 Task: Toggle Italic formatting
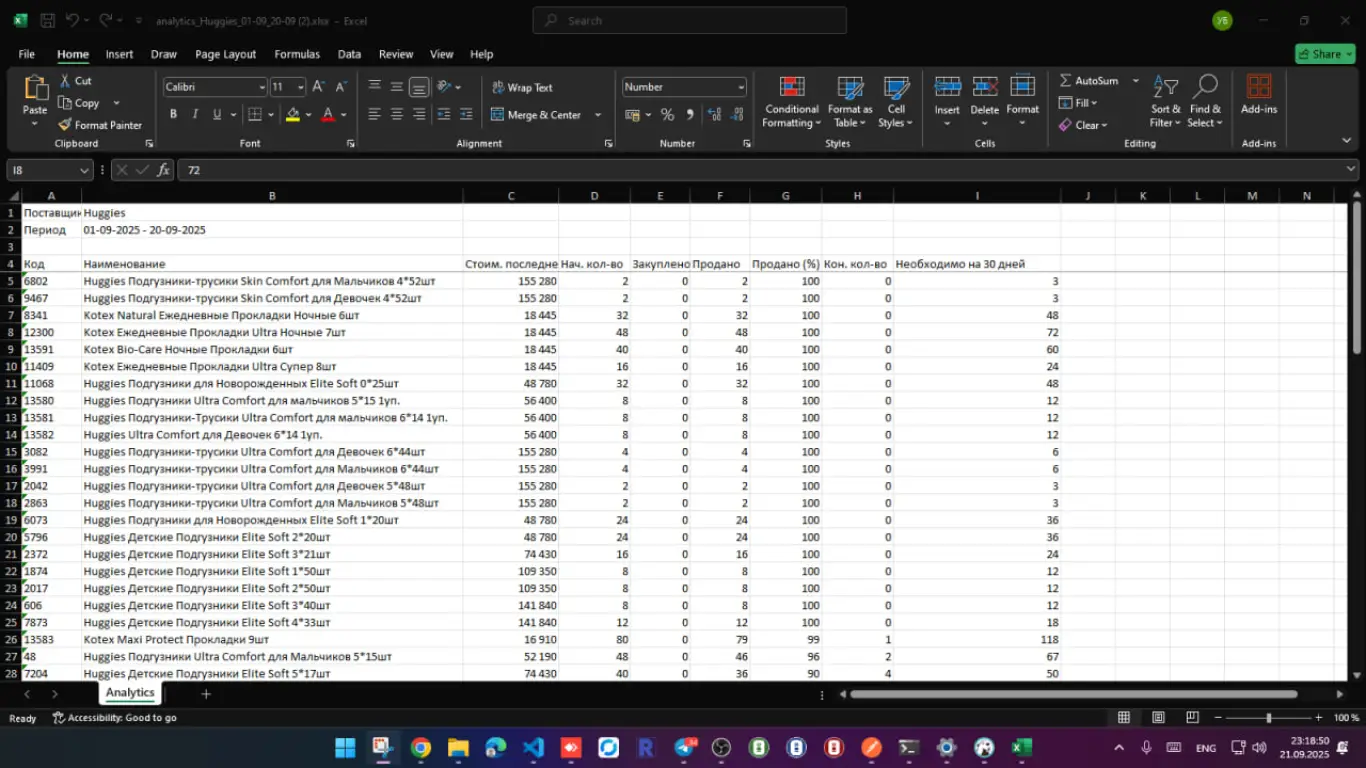click(x=195, y=115)
